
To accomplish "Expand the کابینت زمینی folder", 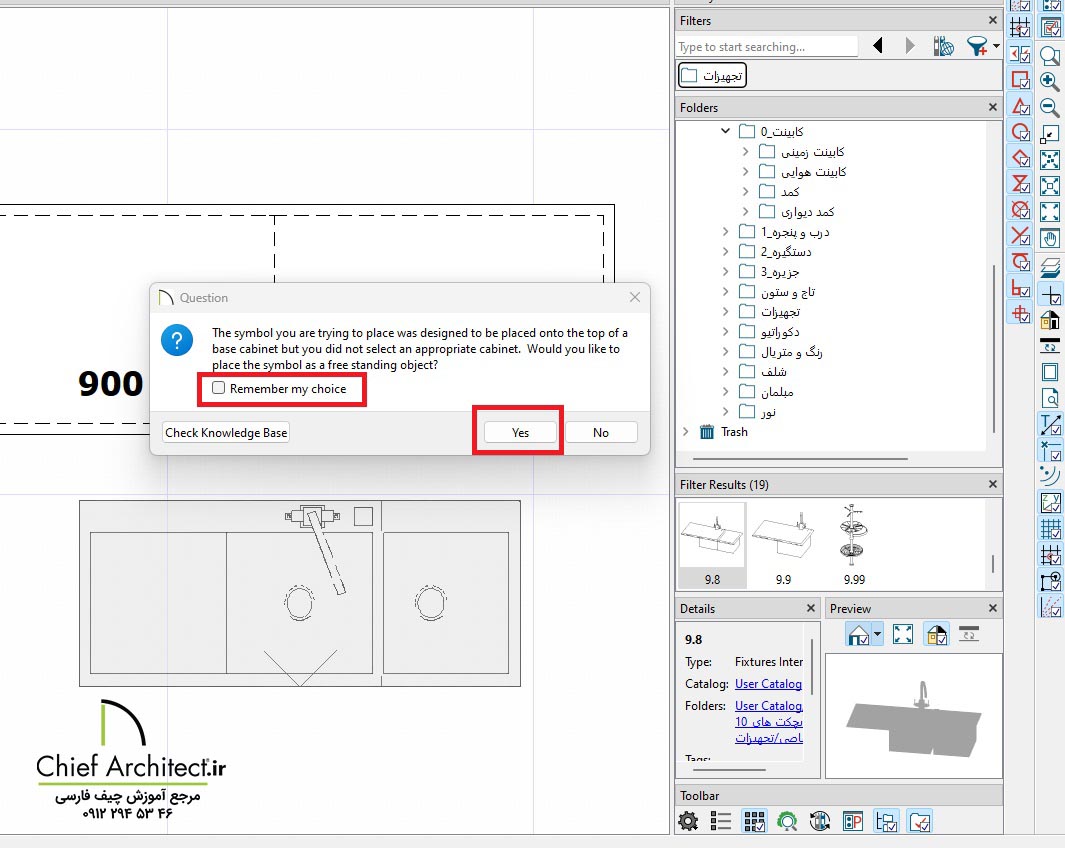I will [746, 152].
